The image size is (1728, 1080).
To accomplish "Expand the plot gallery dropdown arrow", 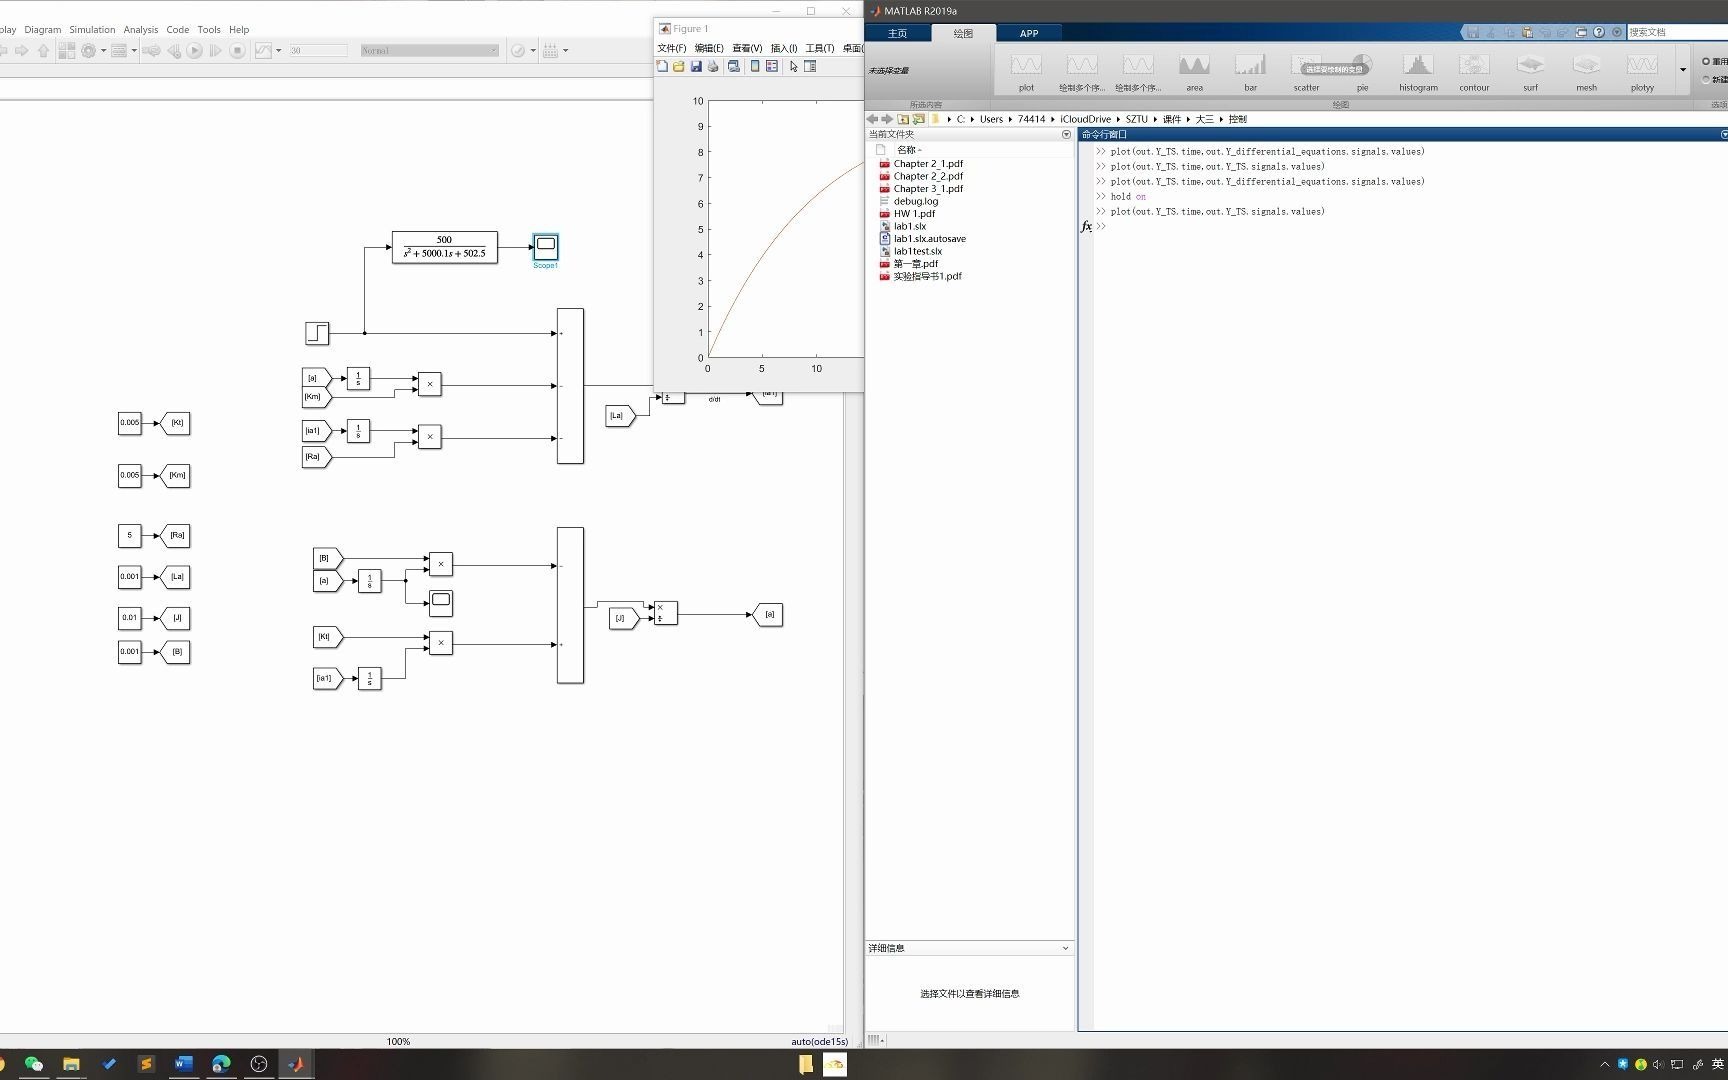I will [x=1683, y=70].
